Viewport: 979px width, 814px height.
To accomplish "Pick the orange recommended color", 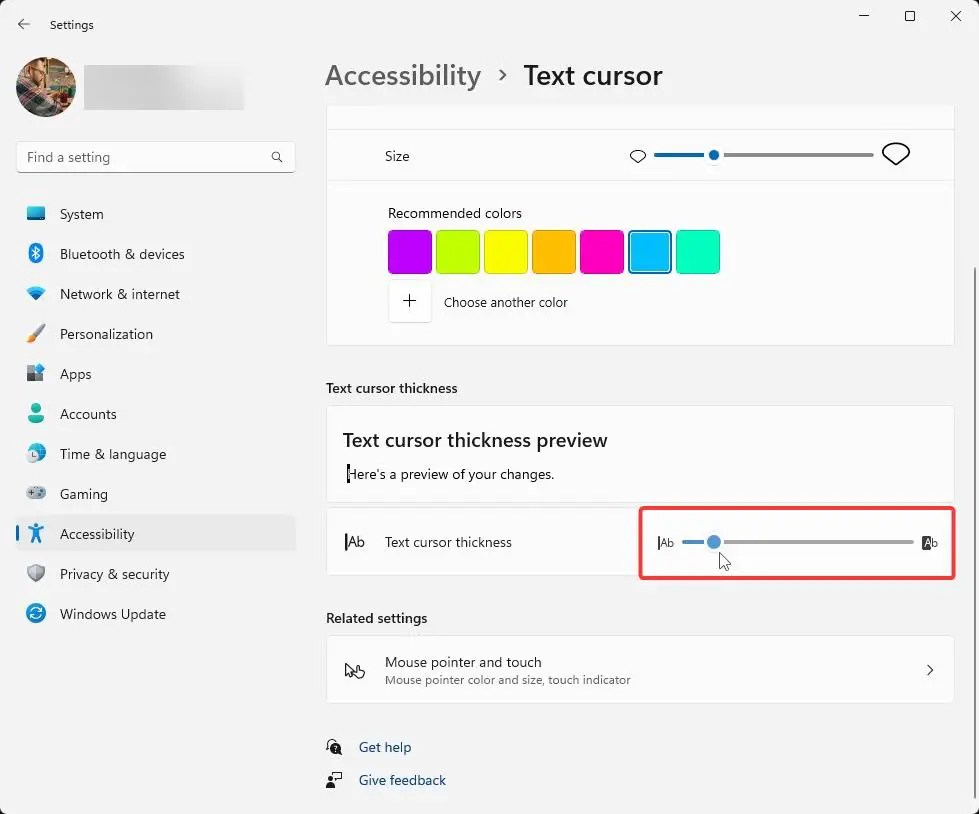I will [x=554, y=252].
